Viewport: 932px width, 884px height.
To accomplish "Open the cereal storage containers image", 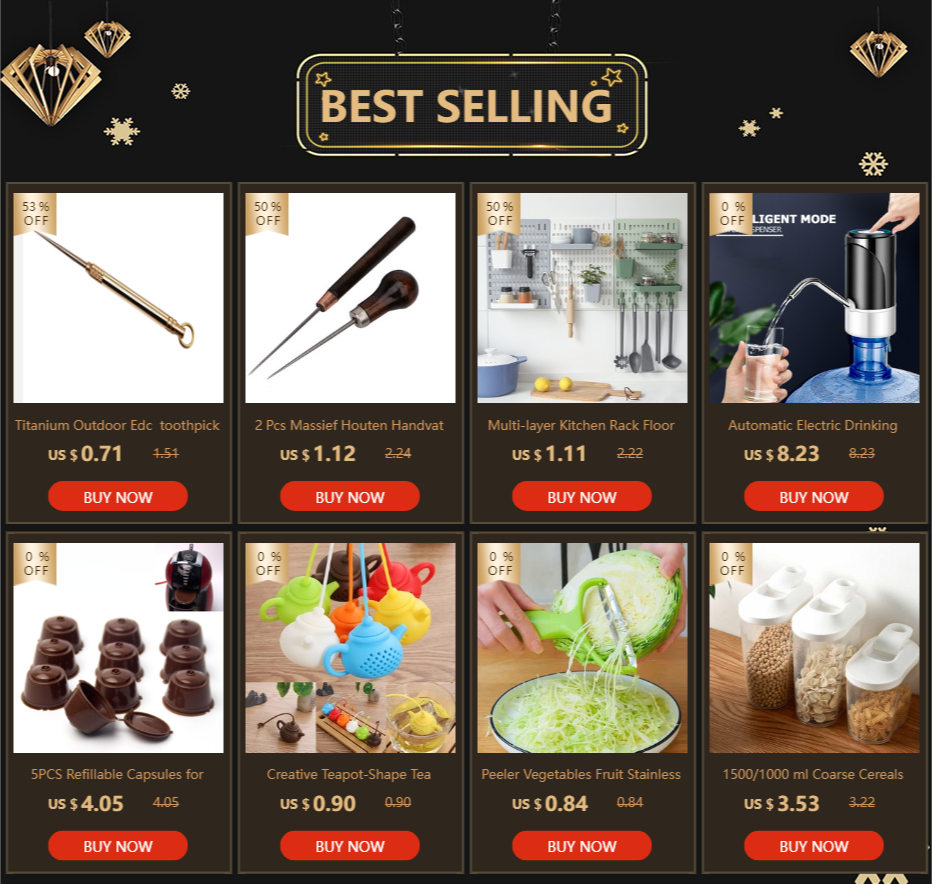I will 814,648.
